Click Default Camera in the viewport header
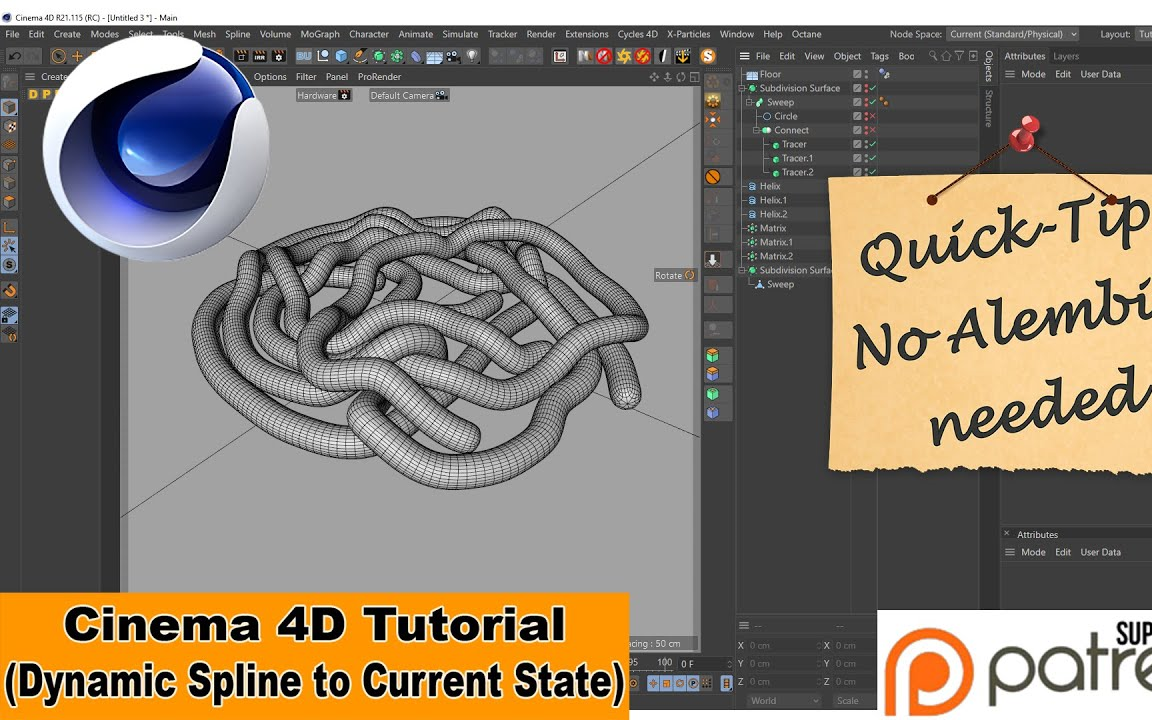This screenshot has width=1152, height=720. point(405,95)
